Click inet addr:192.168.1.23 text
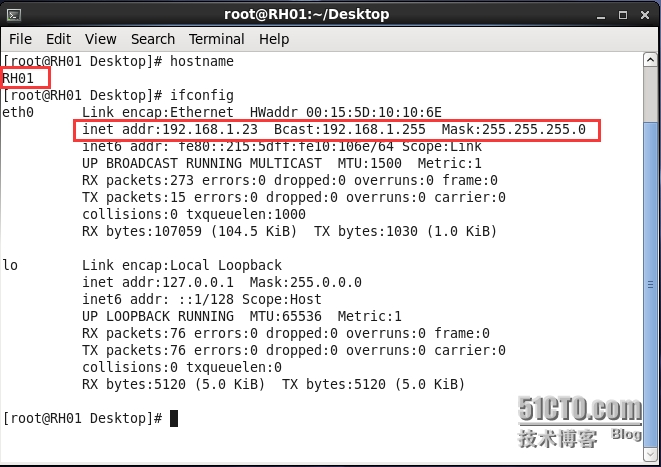This screenshot has width=661, height=467. 169,129
